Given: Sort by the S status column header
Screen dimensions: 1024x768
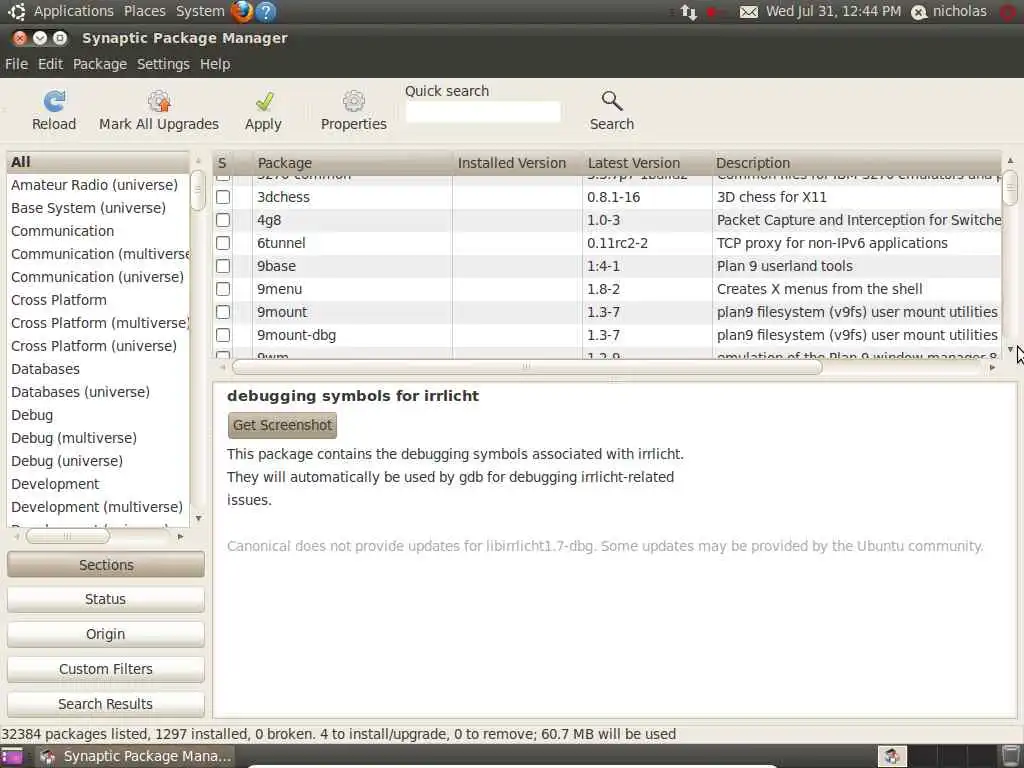Looking at the screenshot, I should (223, 163).
